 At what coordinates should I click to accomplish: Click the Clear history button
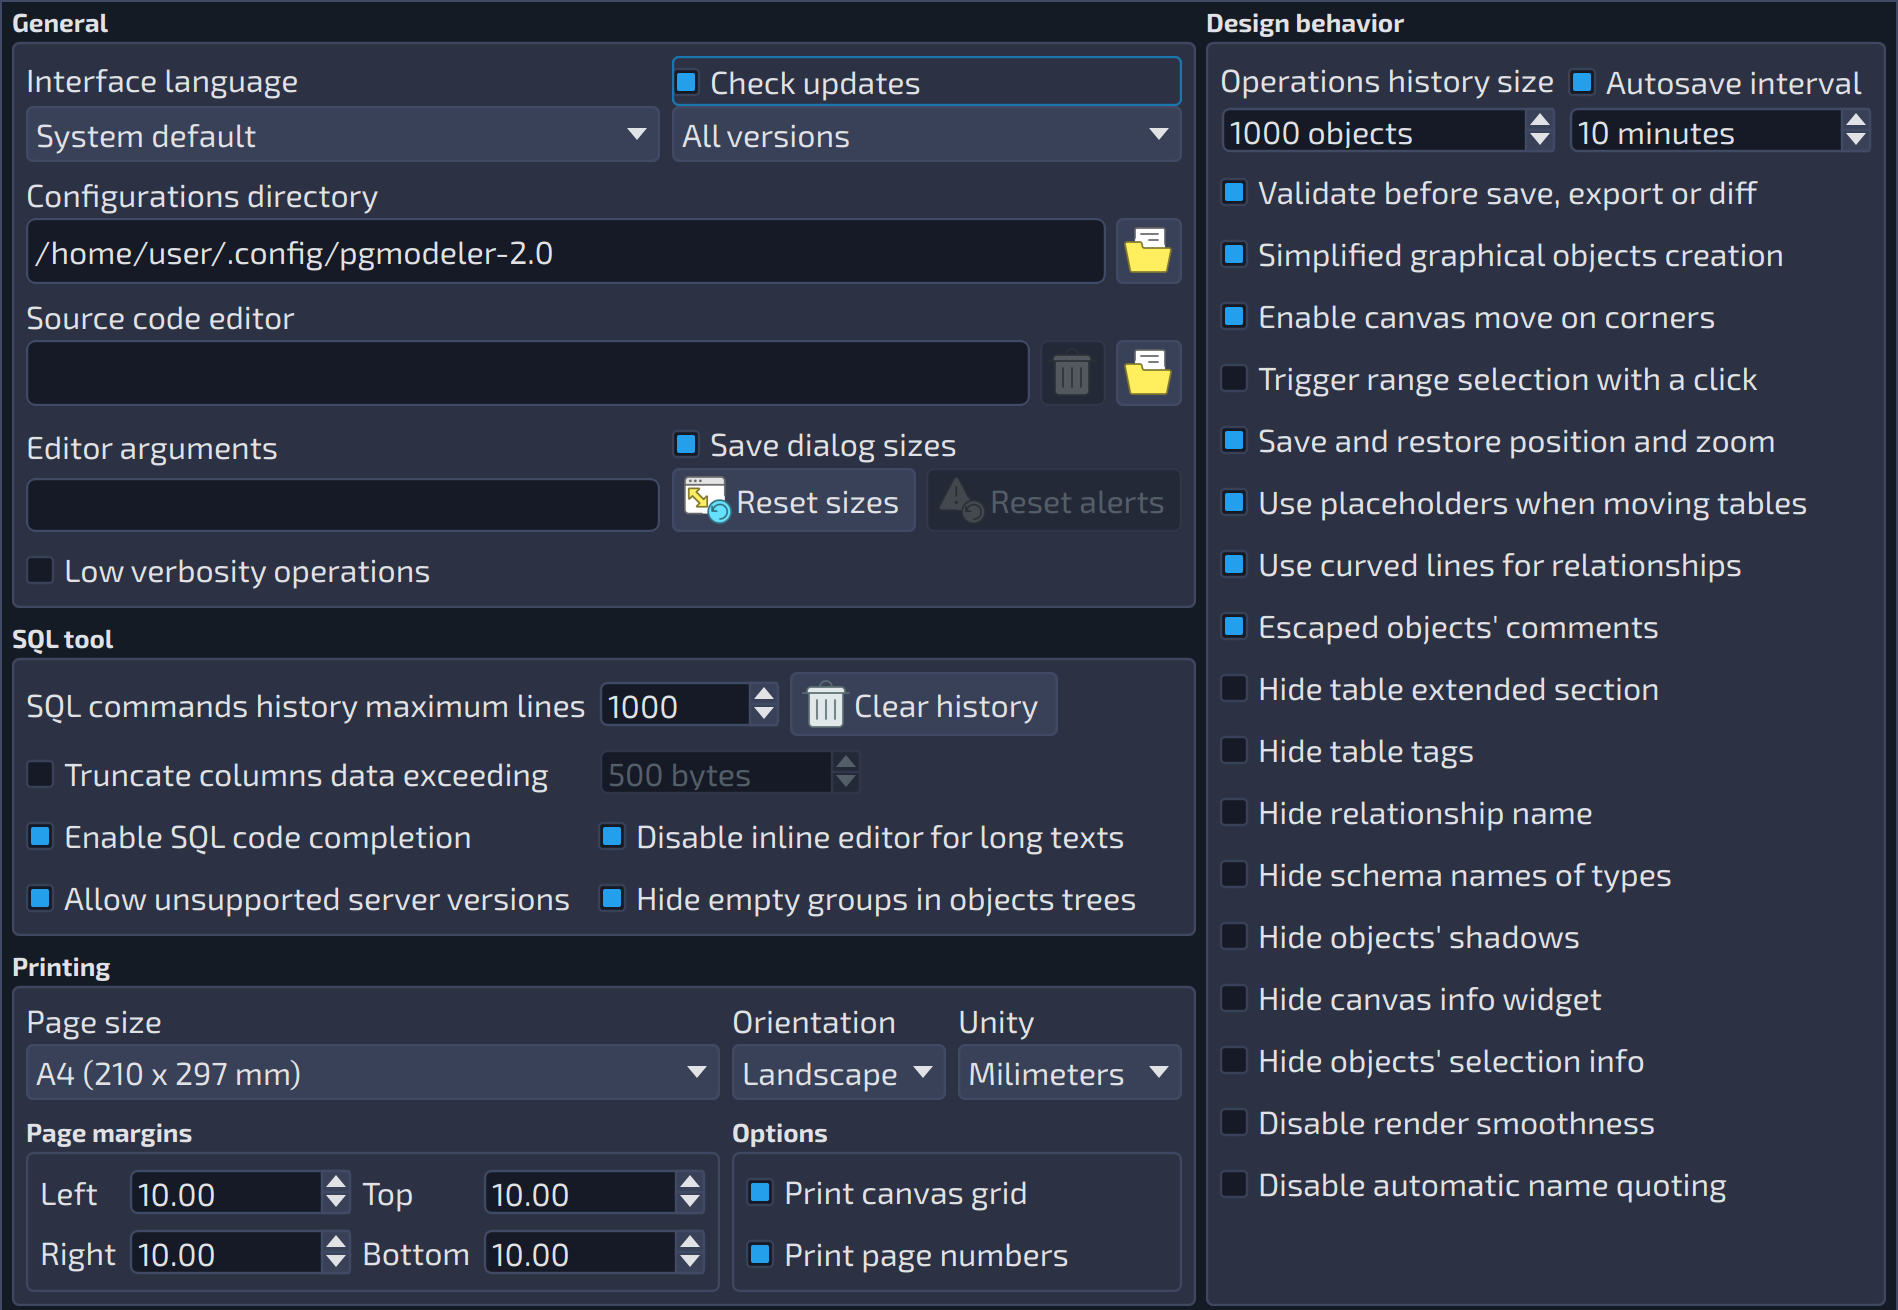pos(923,705)
